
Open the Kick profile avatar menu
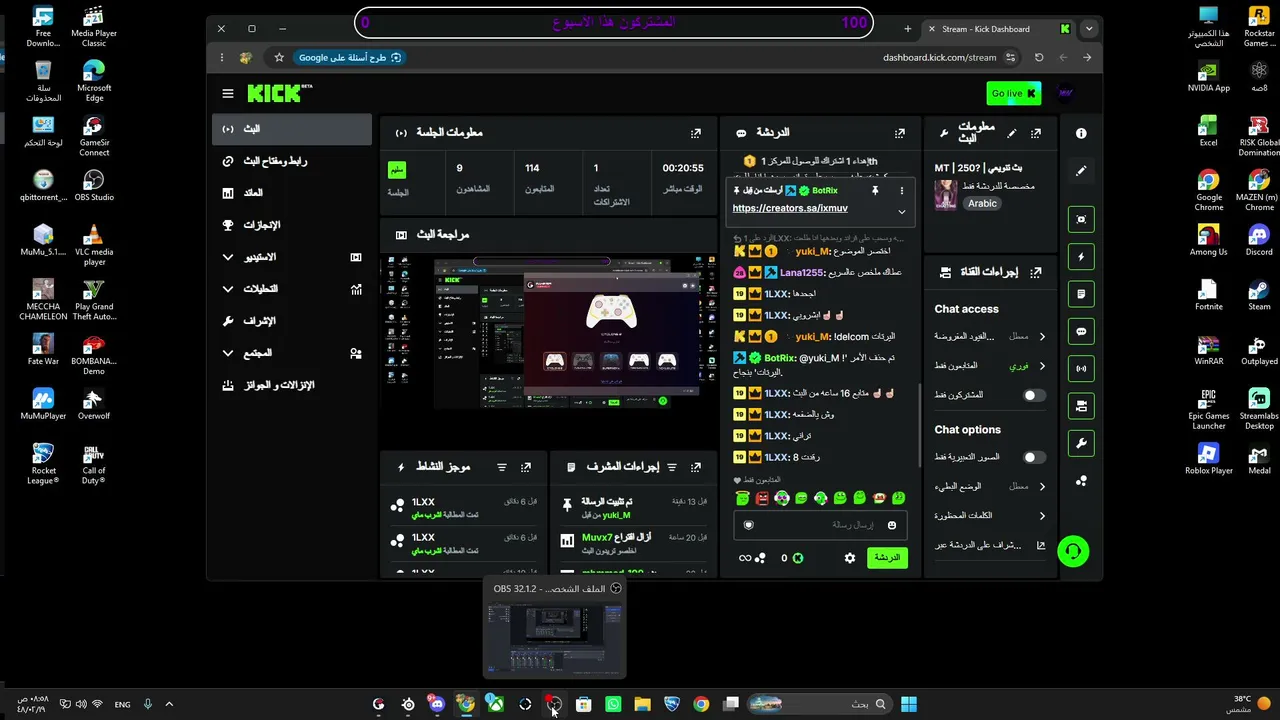[x=1065, y=93]
